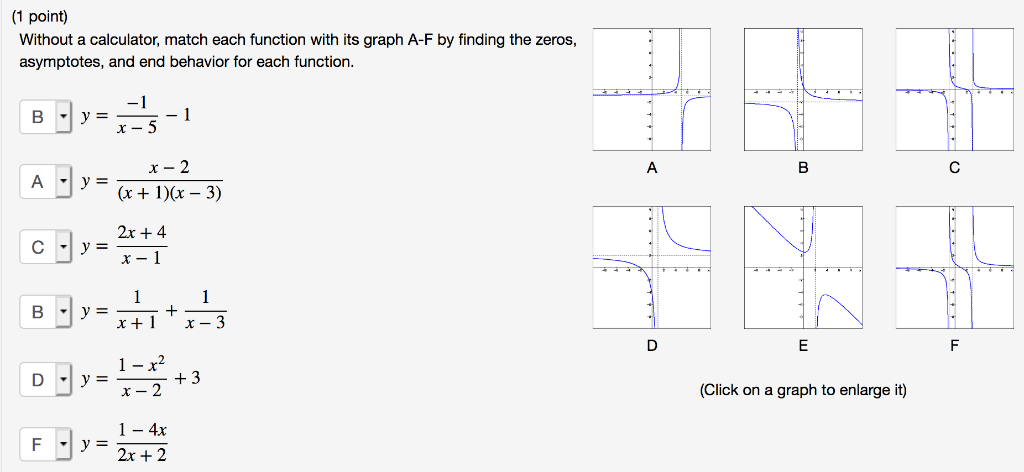1024x472 pixels.
Task: Enlarge graph A thumbnail
Action: [652, 90]
